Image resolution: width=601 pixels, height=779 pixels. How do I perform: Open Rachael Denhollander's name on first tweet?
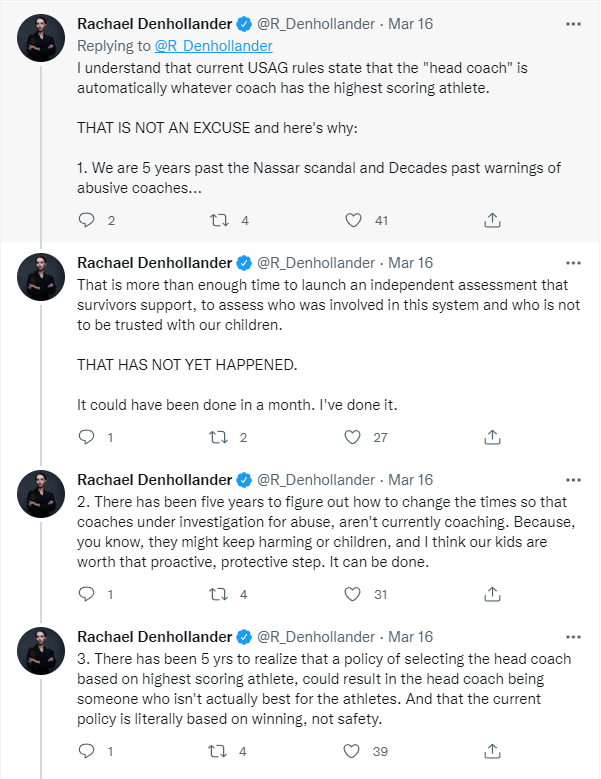tap(153, 23)
